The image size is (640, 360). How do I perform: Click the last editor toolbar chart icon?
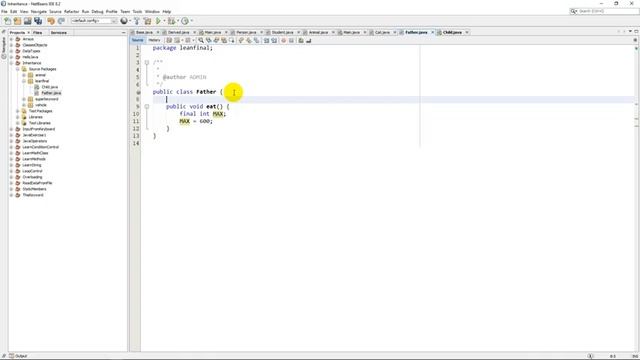309,40
